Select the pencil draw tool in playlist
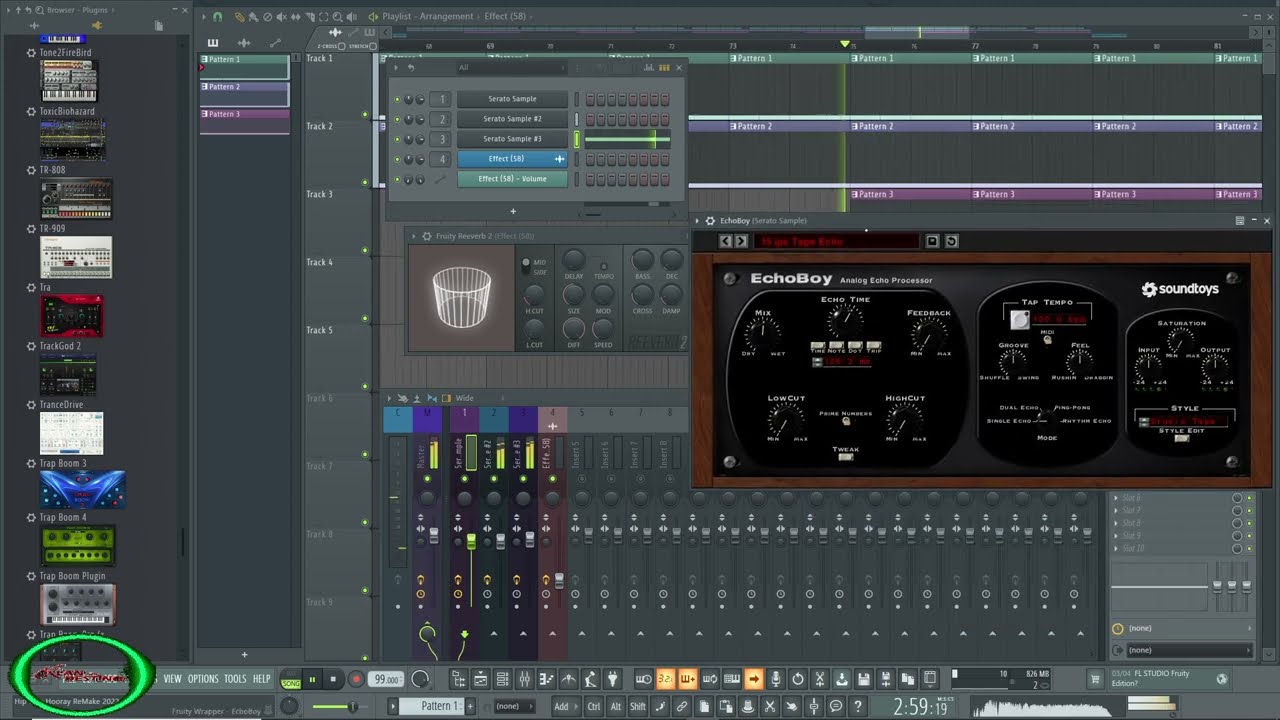 coord(239,16)
